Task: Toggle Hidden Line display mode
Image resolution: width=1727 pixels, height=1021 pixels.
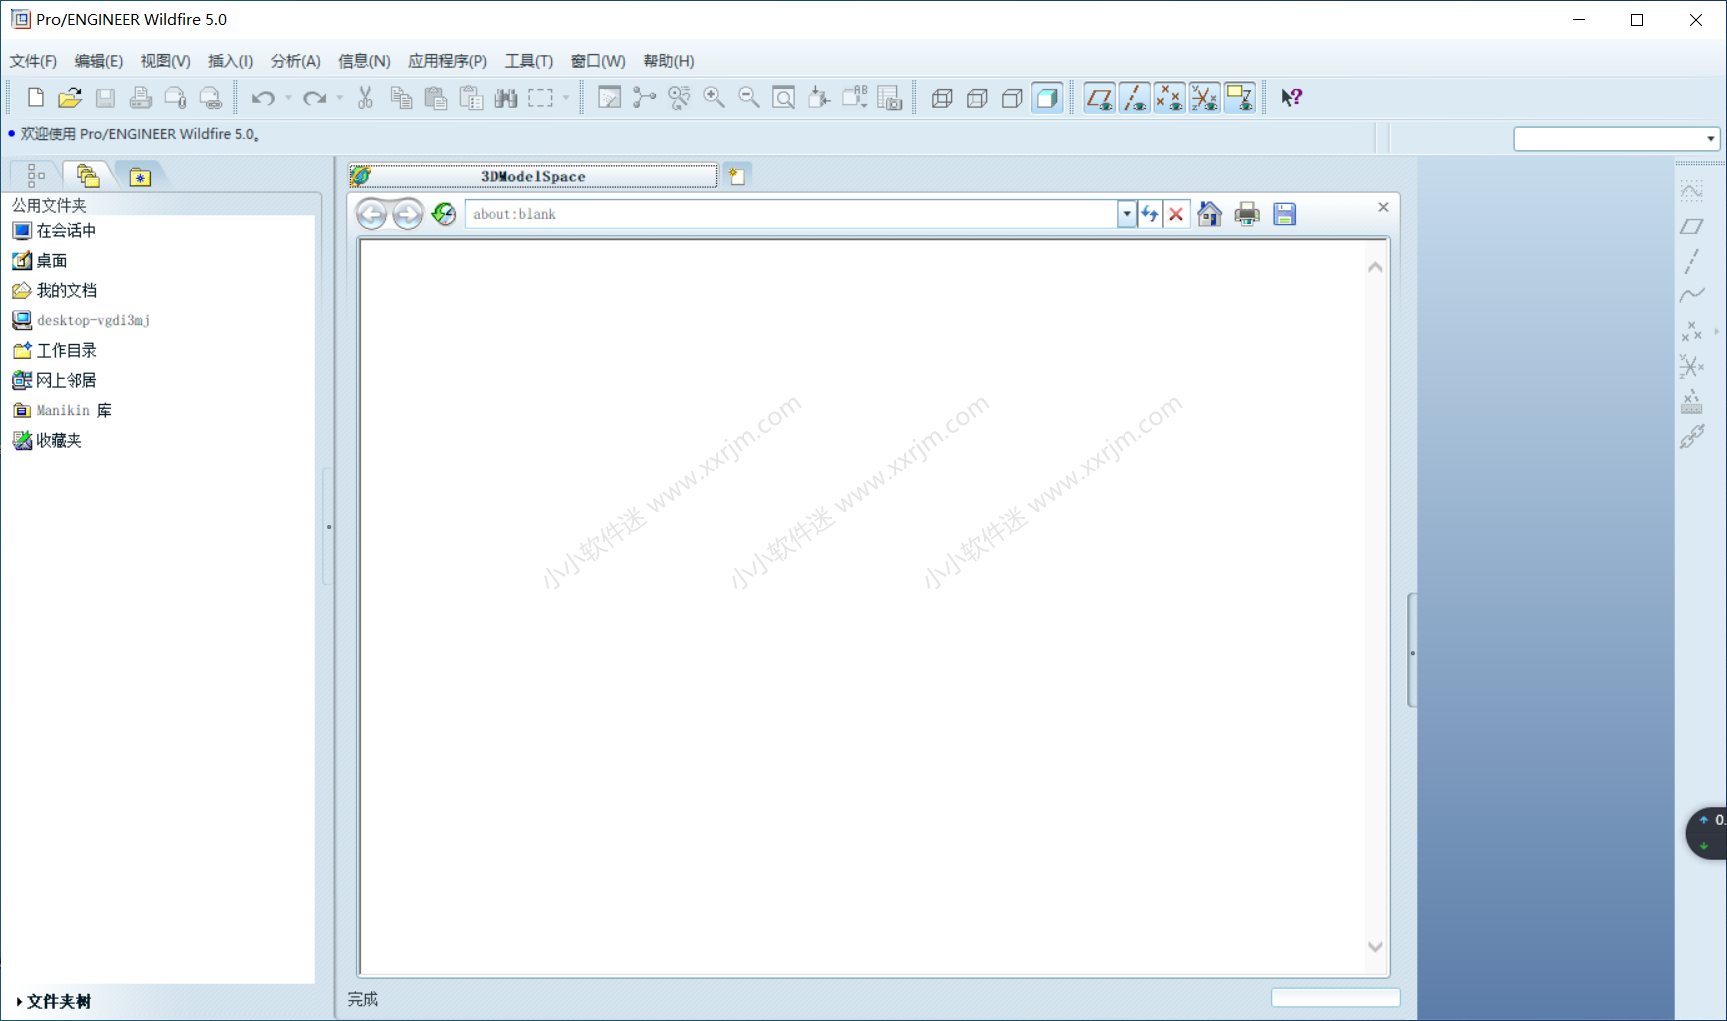Action: click(977, 97)
